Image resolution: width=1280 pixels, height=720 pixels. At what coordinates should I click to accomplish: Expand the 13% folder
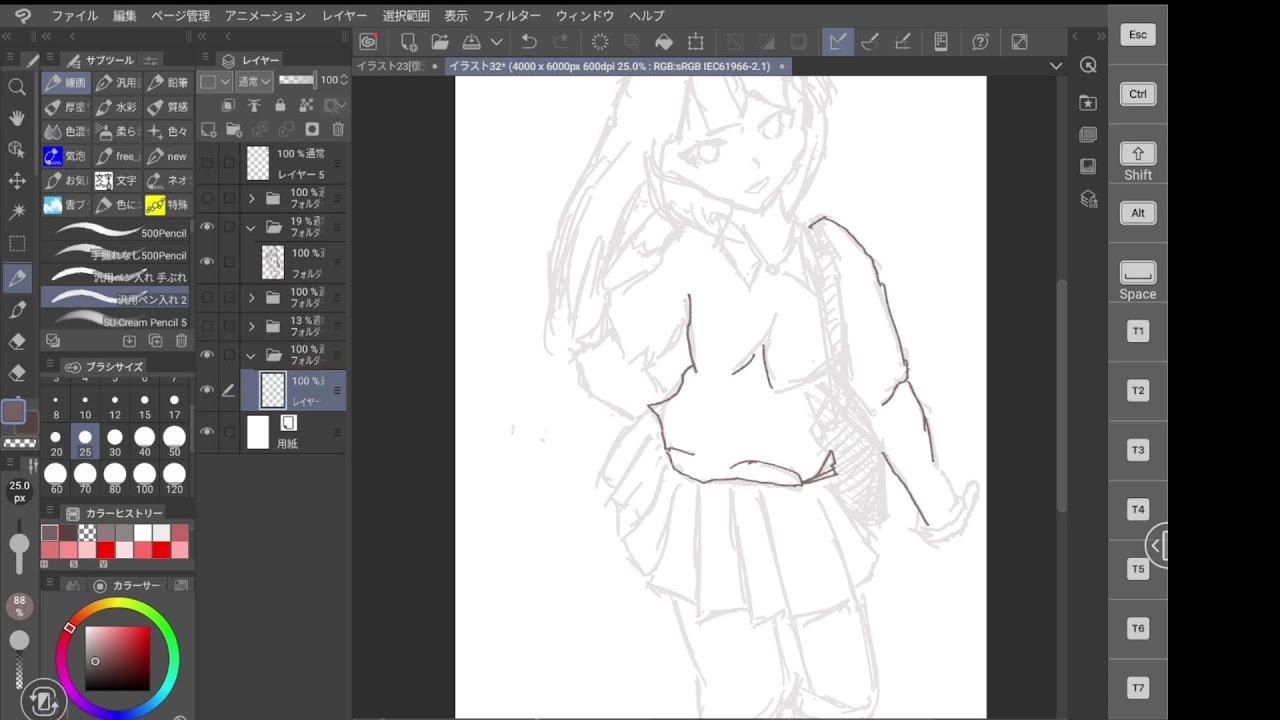pos(251,326)
